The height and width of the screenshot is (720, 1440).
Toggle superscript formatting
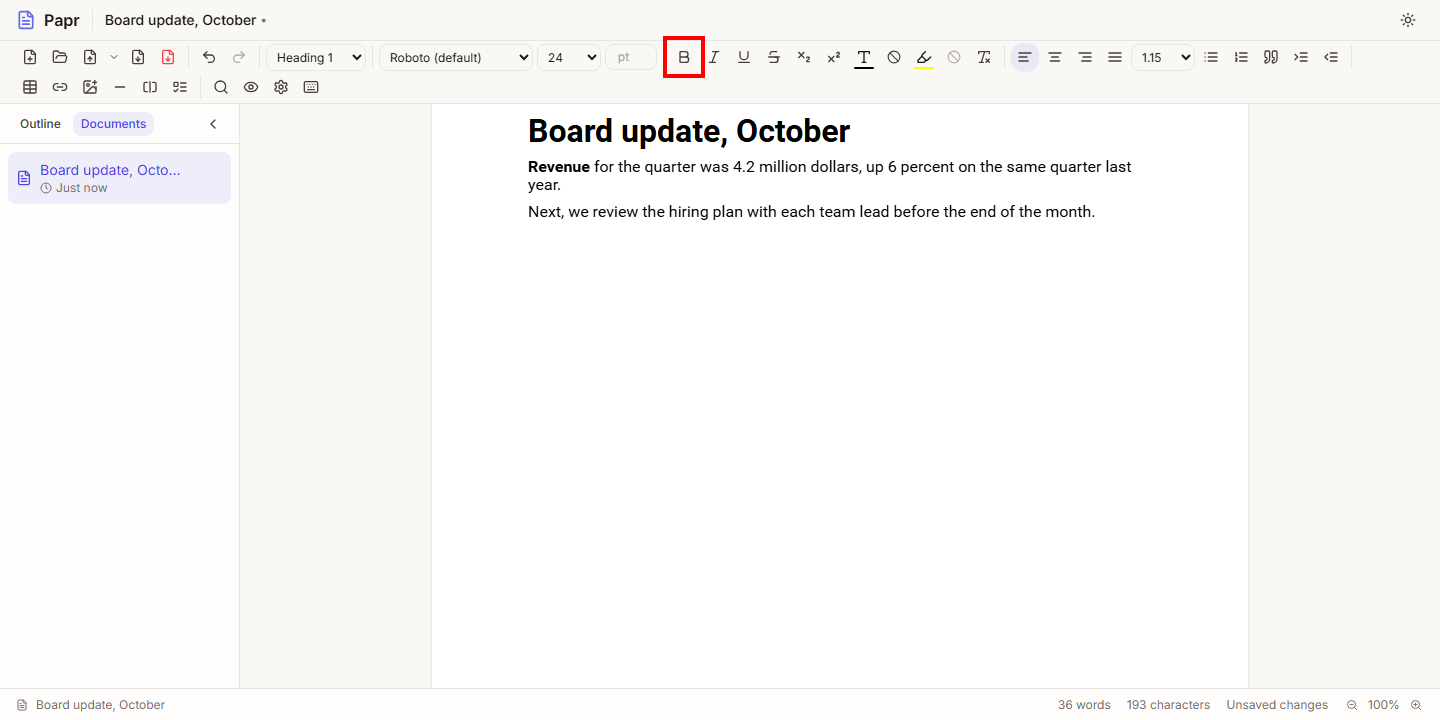(x=834, y=57)
